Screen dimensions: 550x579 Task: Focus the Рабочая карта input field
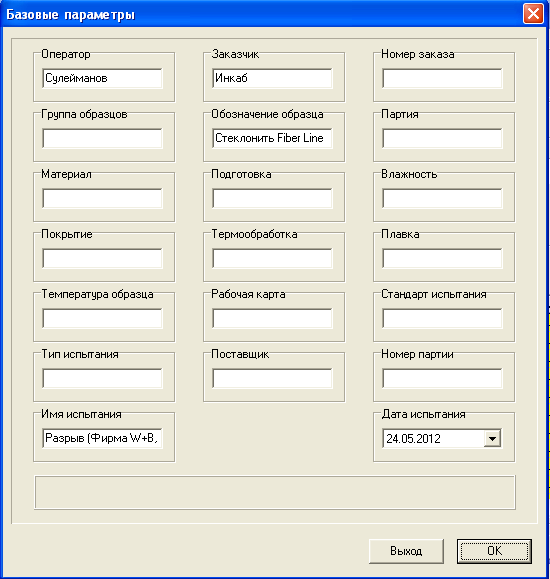[x=272, y=318]
